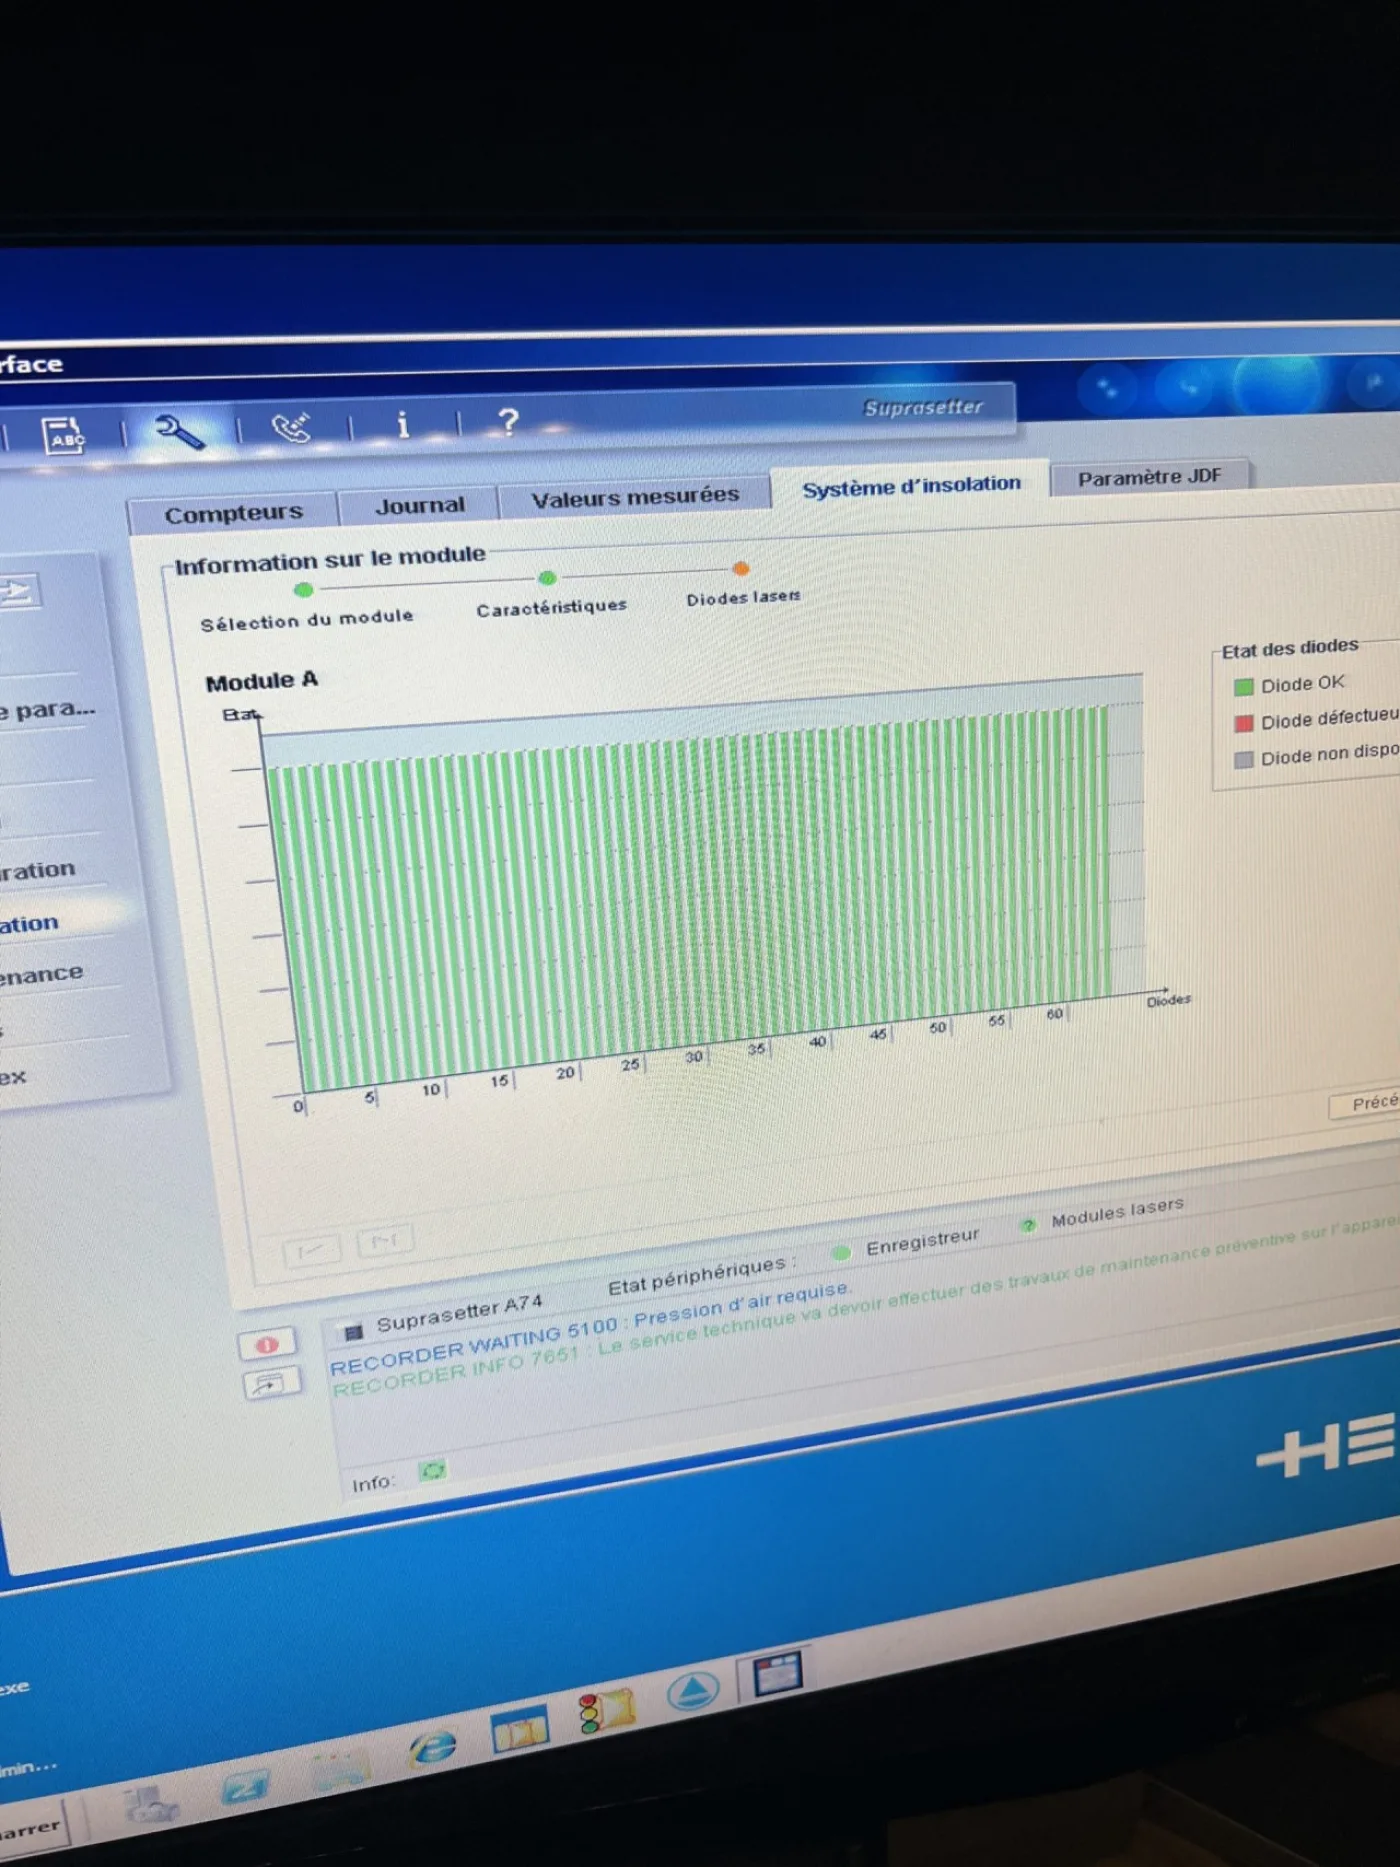Click the arrow icon atop left sidebar

[x=18, y=591]
